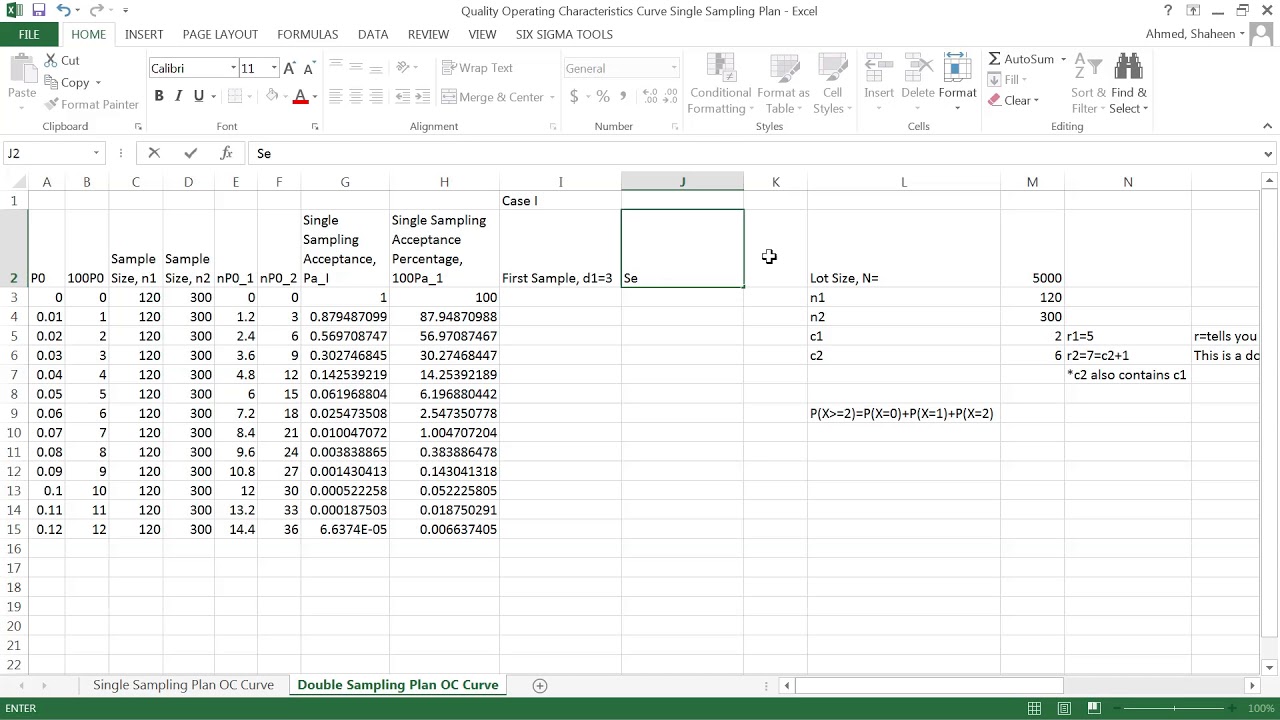This screenshot has width=1280, height=720.
Task: Select column header G
Action: point(345,182)
